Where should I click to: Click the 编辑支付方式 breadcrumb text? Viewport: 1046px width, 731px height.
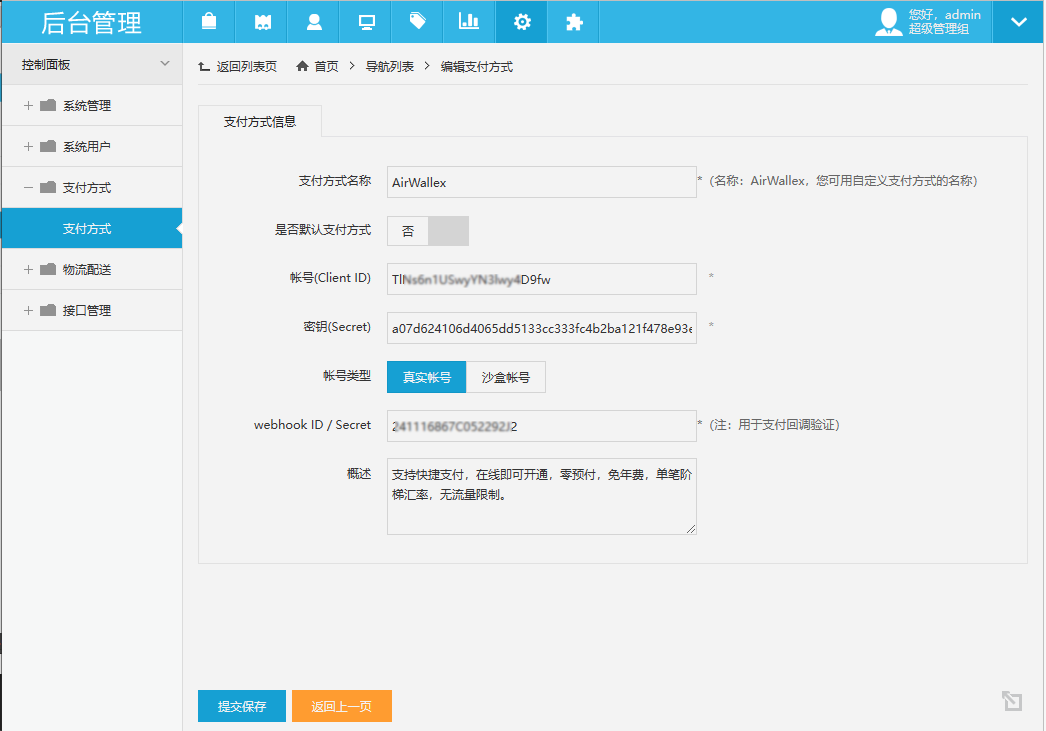[476, 66]
